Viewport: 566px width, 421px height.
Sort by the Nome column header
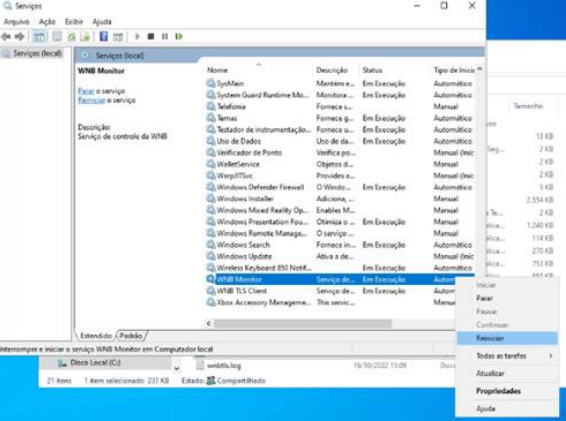pyautogui.click(x=258, y=70)
